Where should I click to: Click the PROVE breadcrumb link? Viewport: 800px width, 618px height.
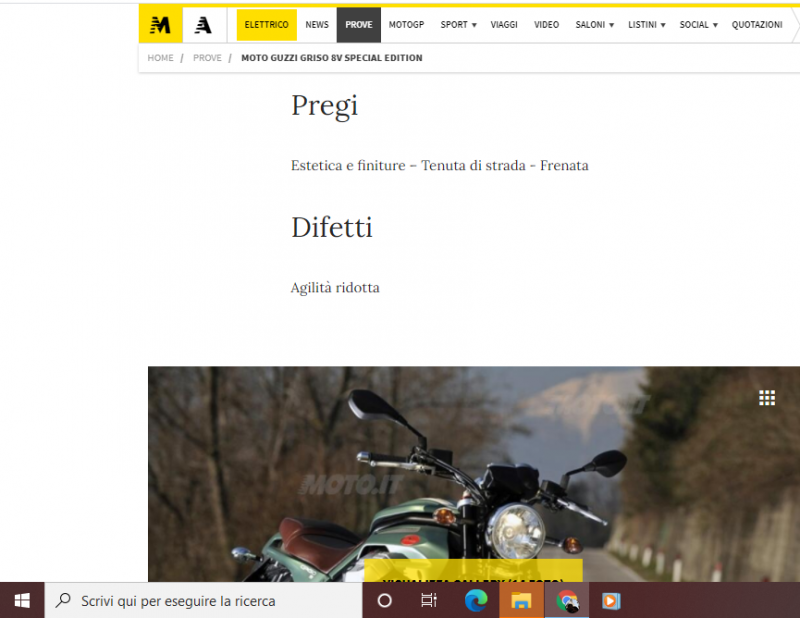(x=207, y=58)
